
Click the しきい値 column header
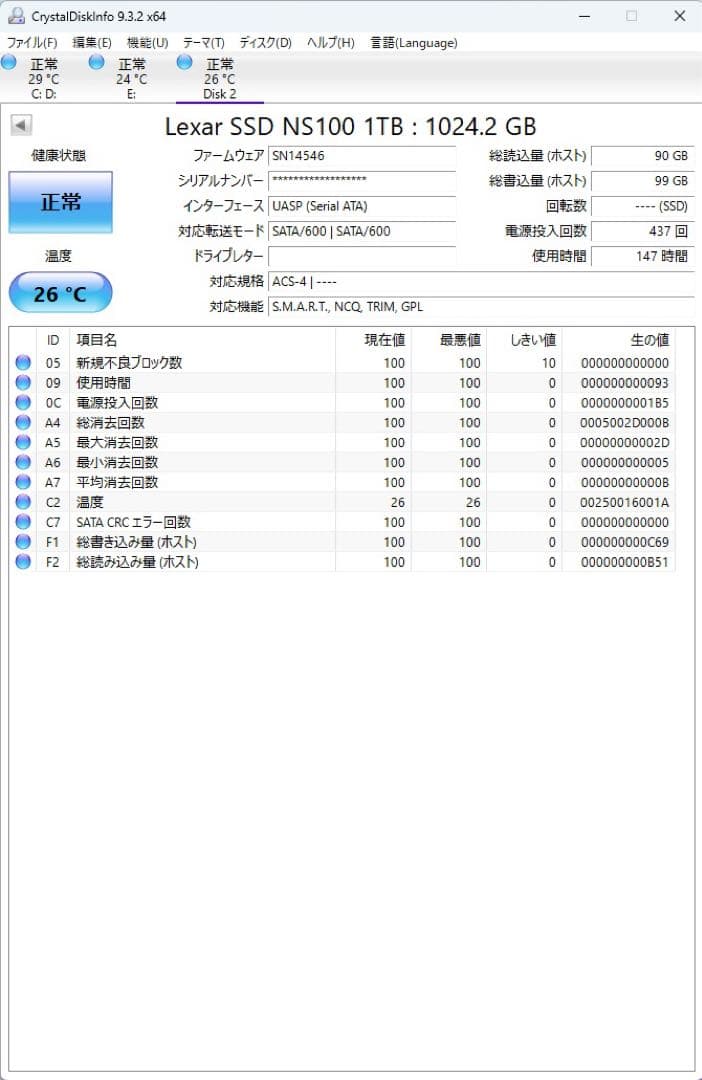[x=524, y=340]
